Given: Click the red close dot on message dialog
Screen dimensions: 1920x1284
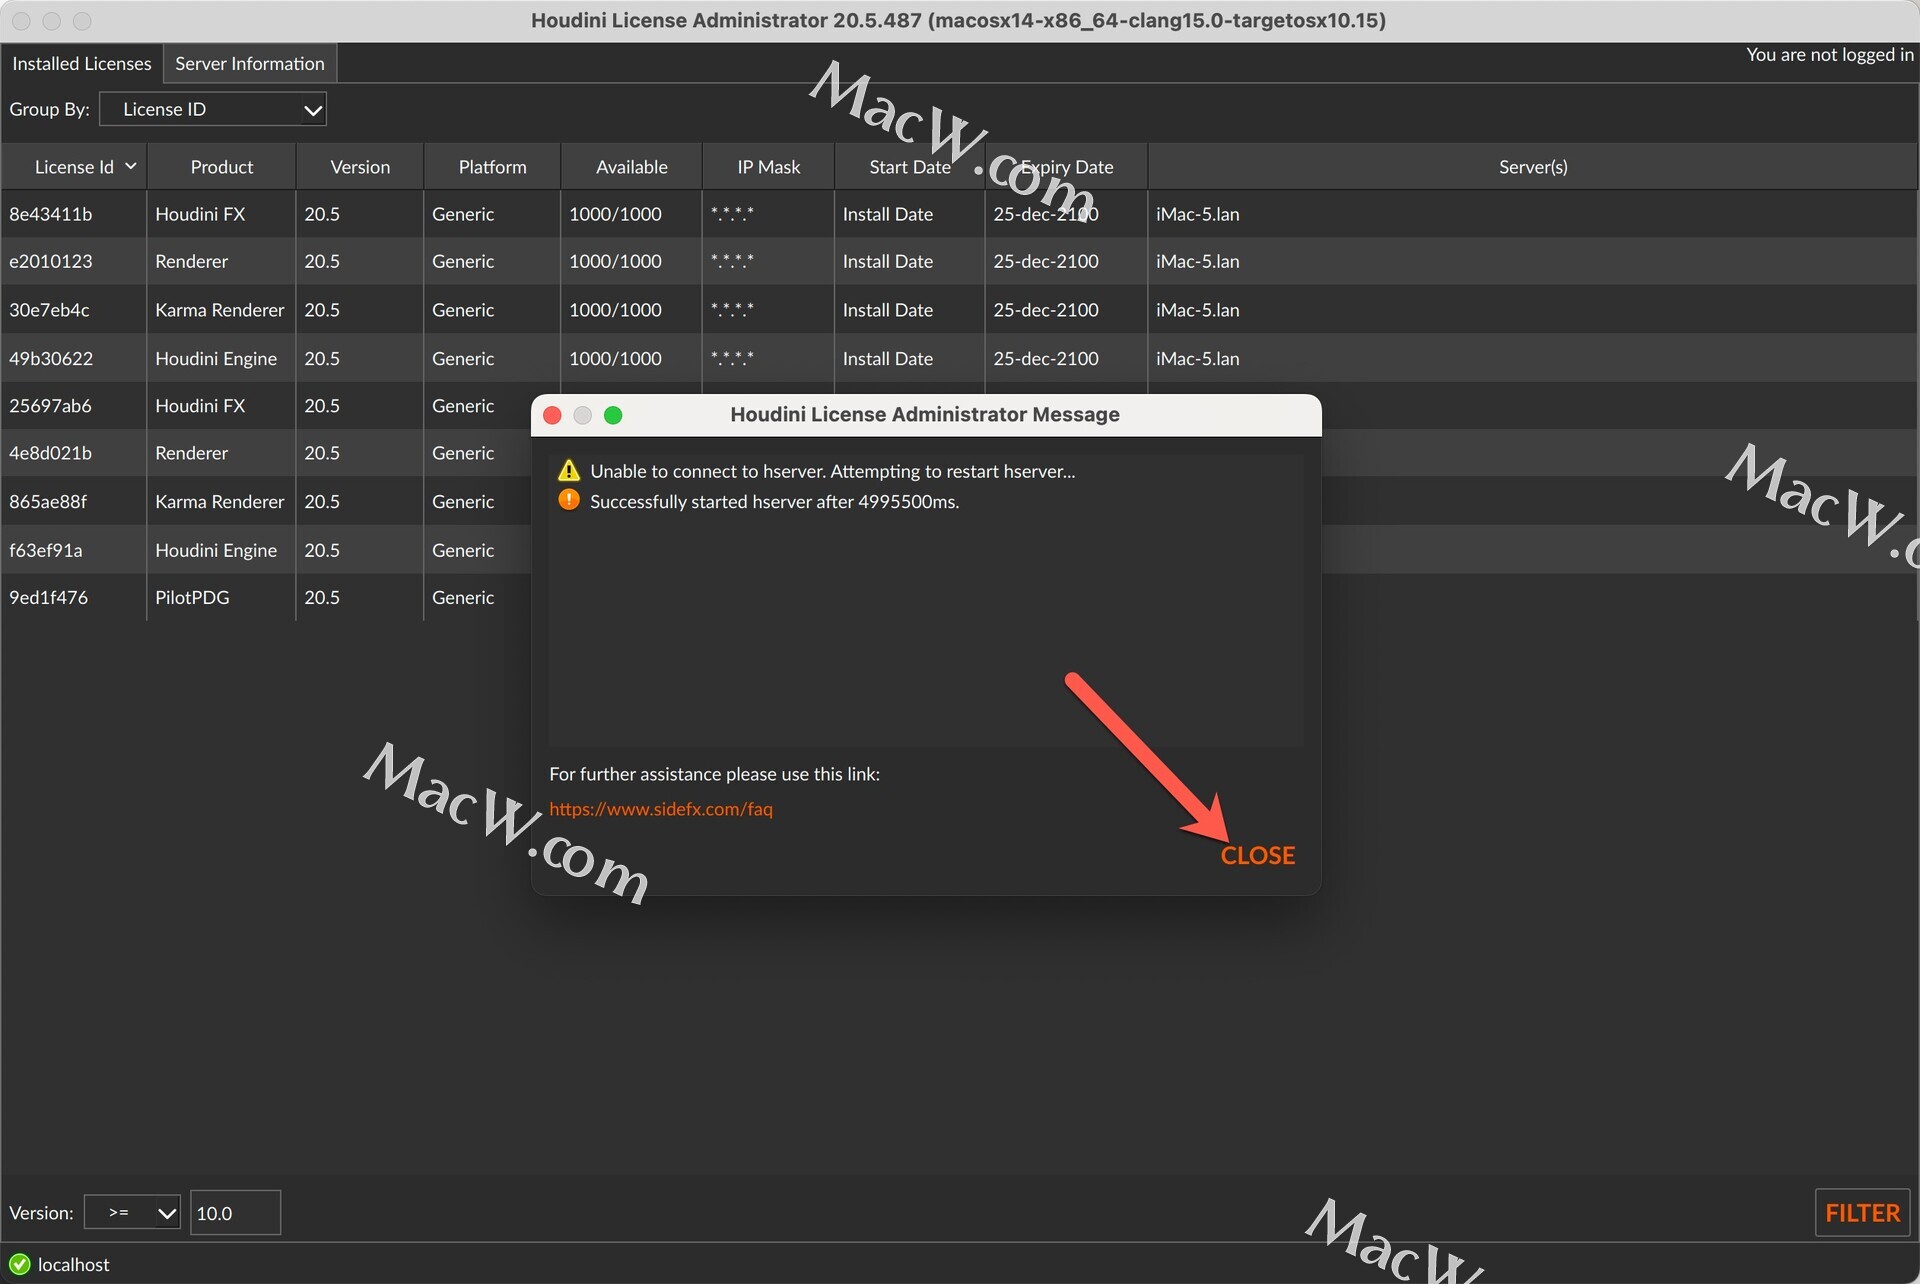Looking at the screenshot, I should coord(552,415).
